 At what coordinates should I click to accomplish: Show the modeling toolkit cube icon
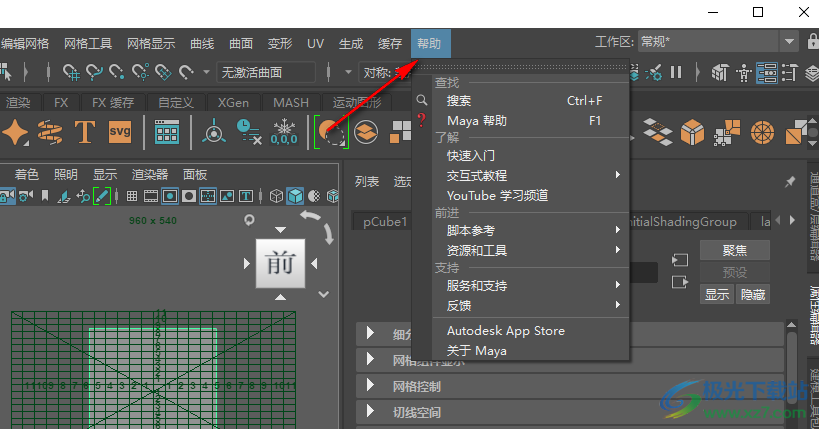[x=720, y=72]
